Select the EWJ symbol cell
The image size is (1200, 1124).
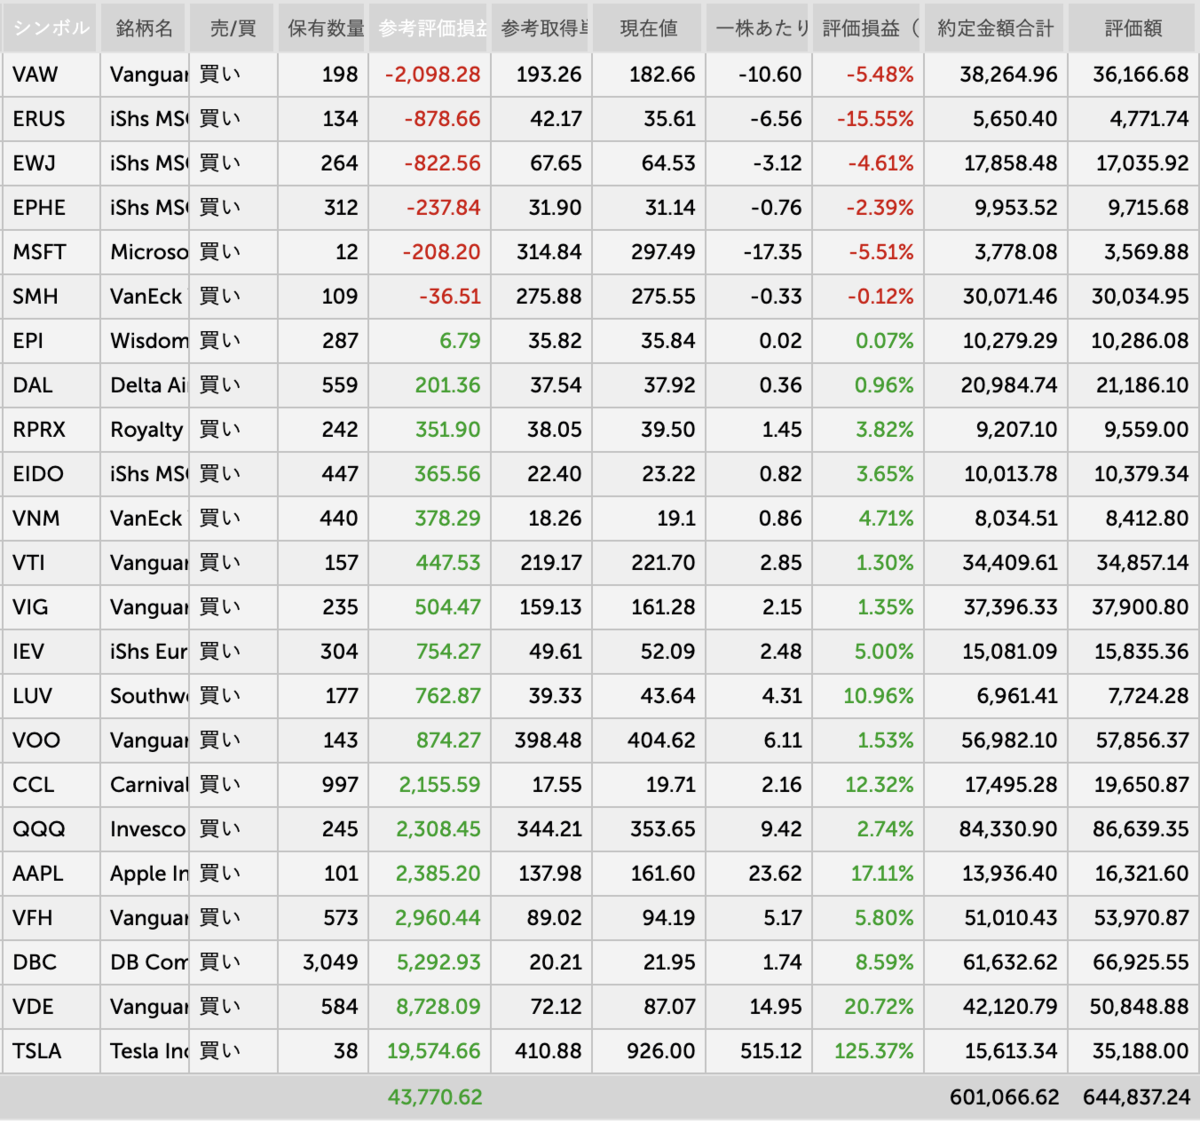(x=50, y=163)
